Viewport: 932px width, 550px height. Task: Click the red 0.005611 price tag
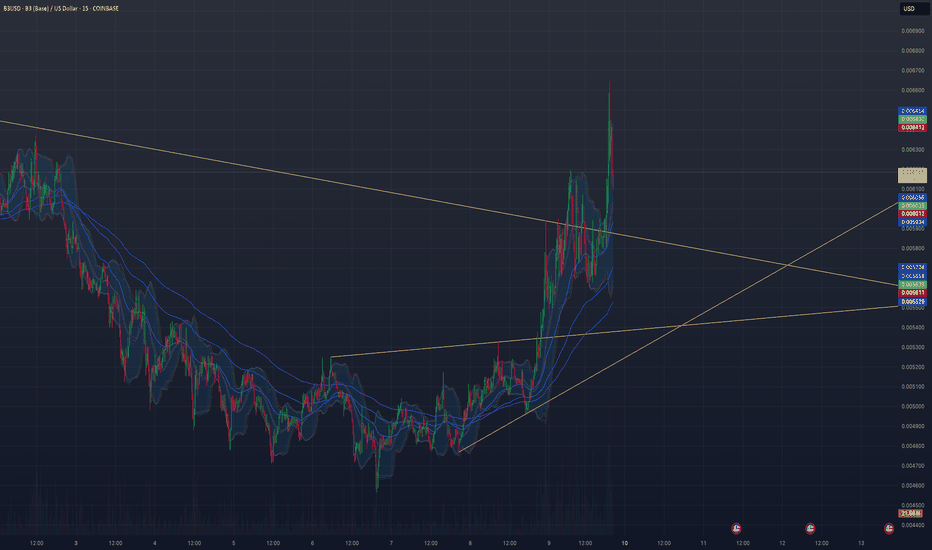(x=912, y=293)
